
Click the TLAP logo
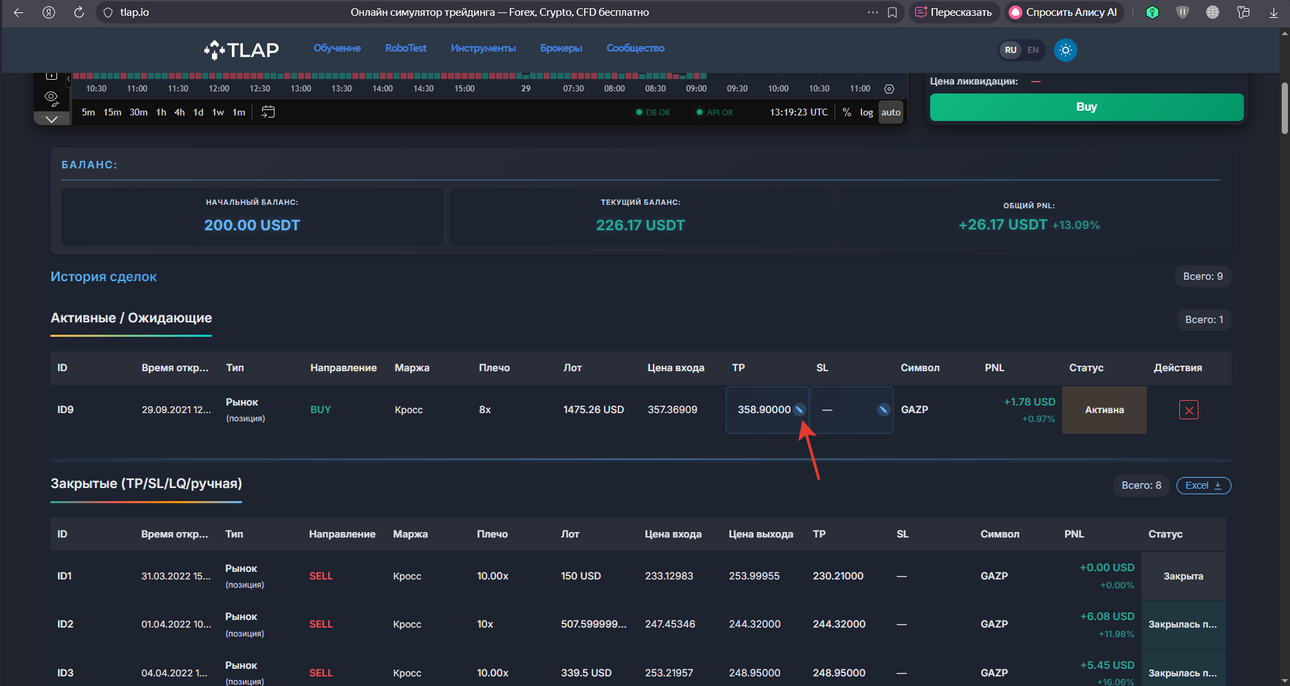pyautogui.click(x=241, y=49)
